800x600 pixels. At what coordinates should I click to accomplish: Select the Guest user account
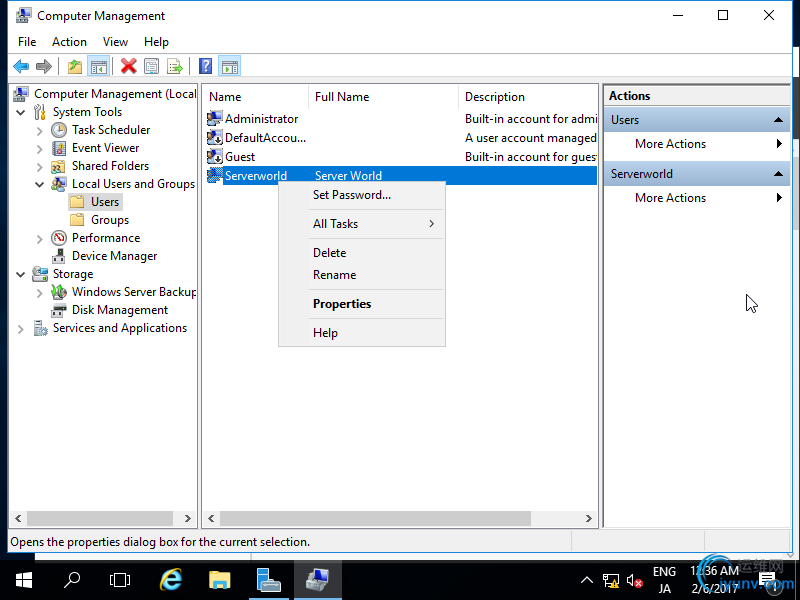pyautogui.click(x=240, y=157)
